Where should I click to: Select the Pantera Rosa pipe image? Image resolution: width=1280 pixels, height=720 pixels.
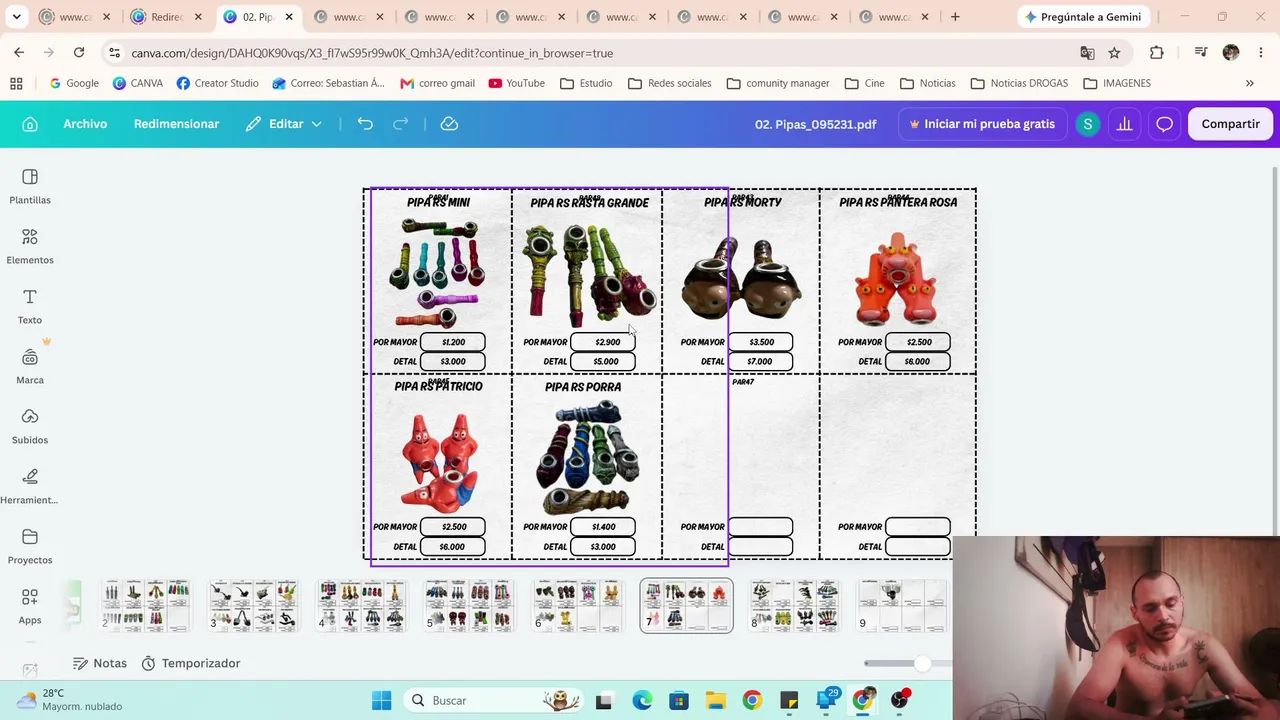tap(896, 278)
